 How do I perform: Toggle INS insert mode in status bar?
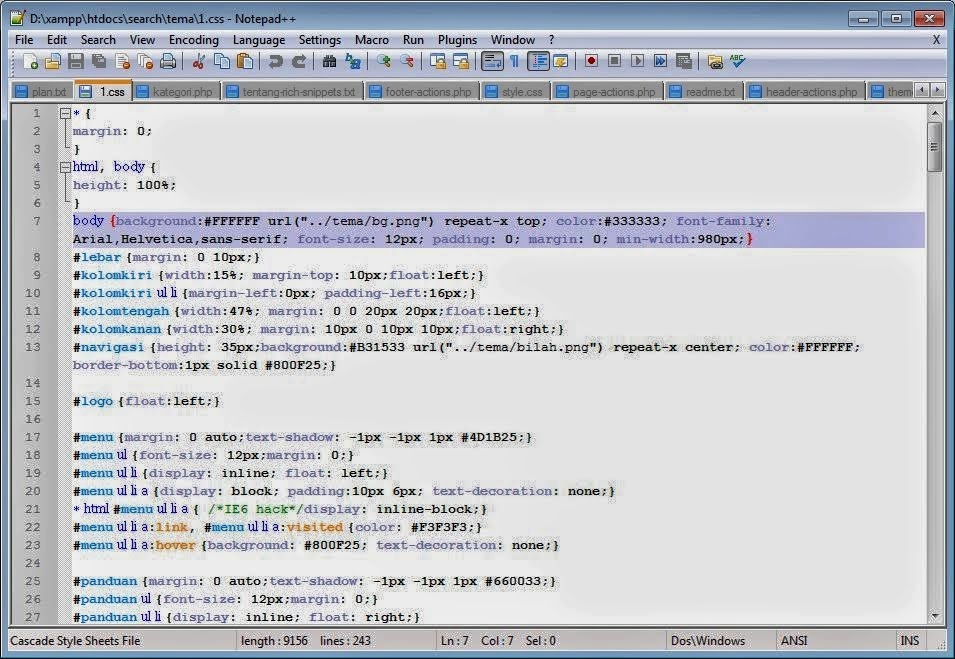coord(909,641)
